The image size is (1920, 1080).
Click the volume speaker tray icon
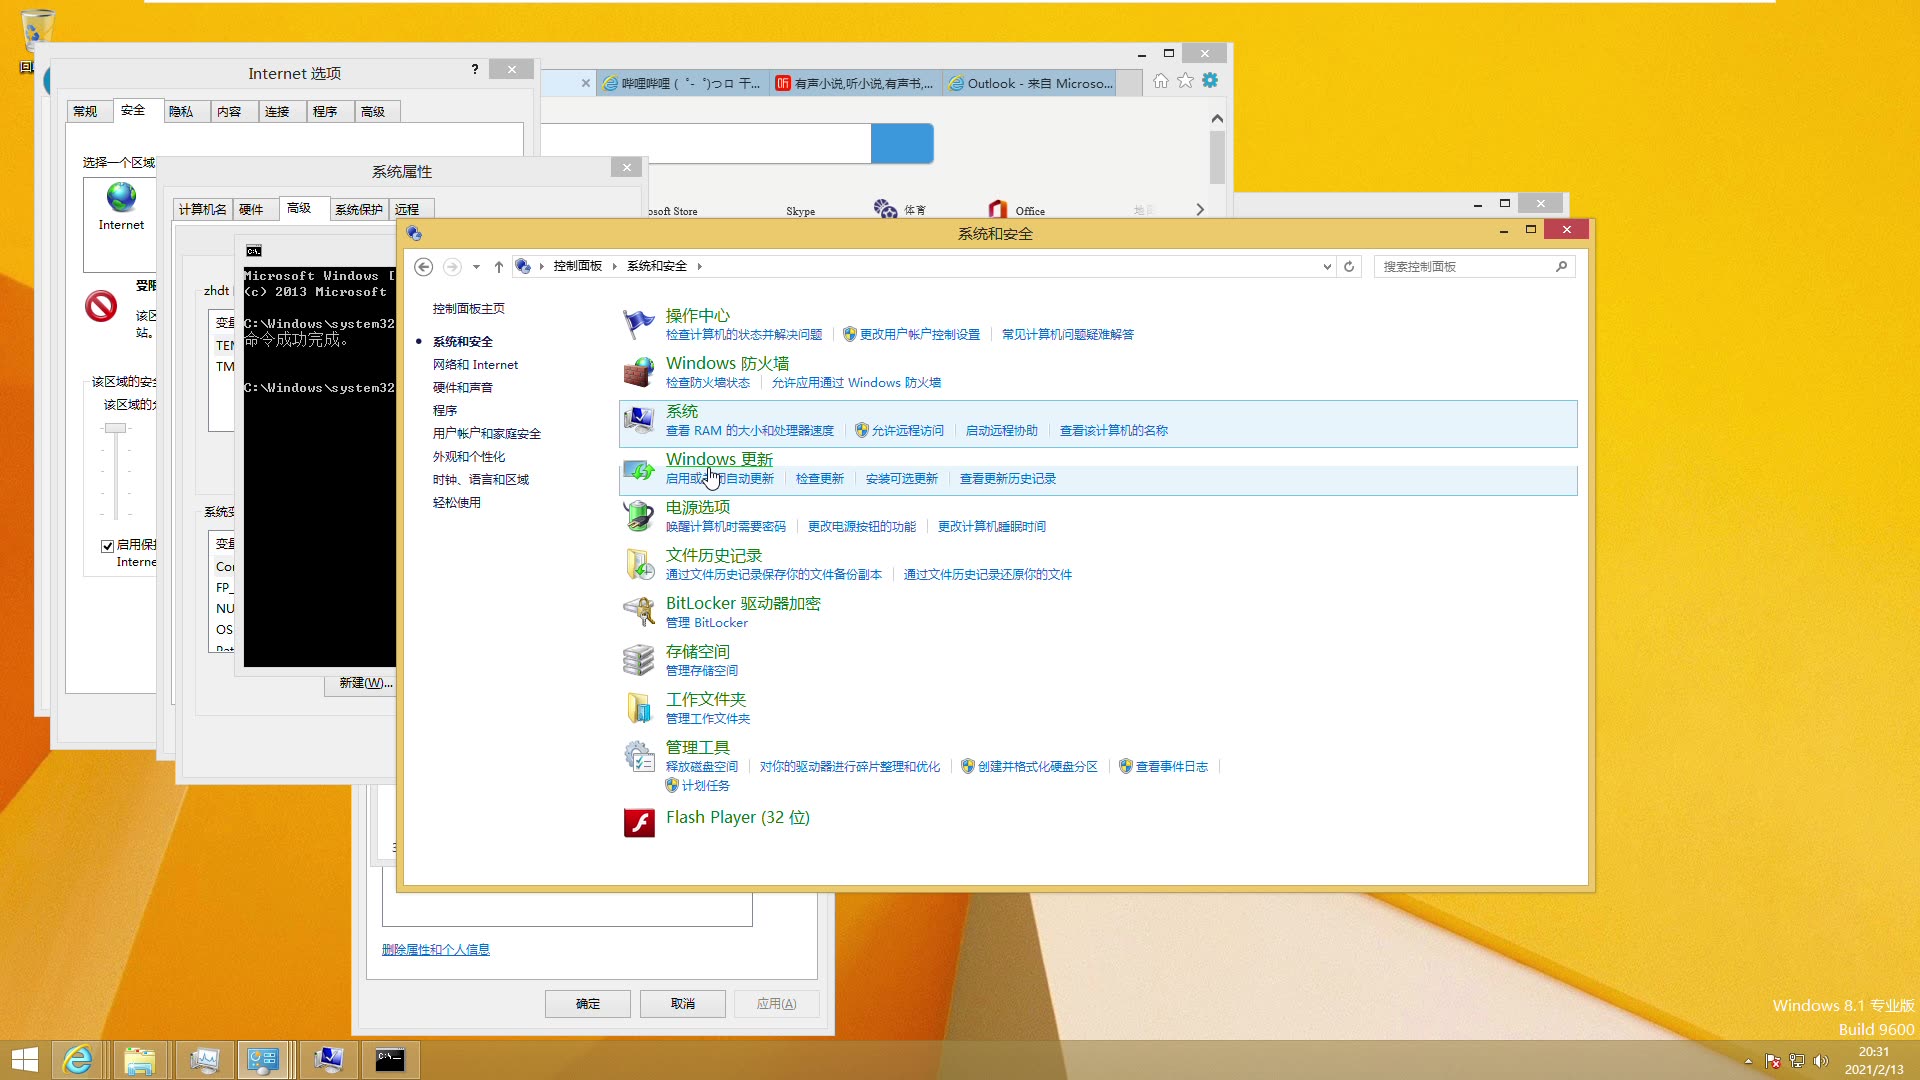pyautogui.click(x=1821, y=1061)
